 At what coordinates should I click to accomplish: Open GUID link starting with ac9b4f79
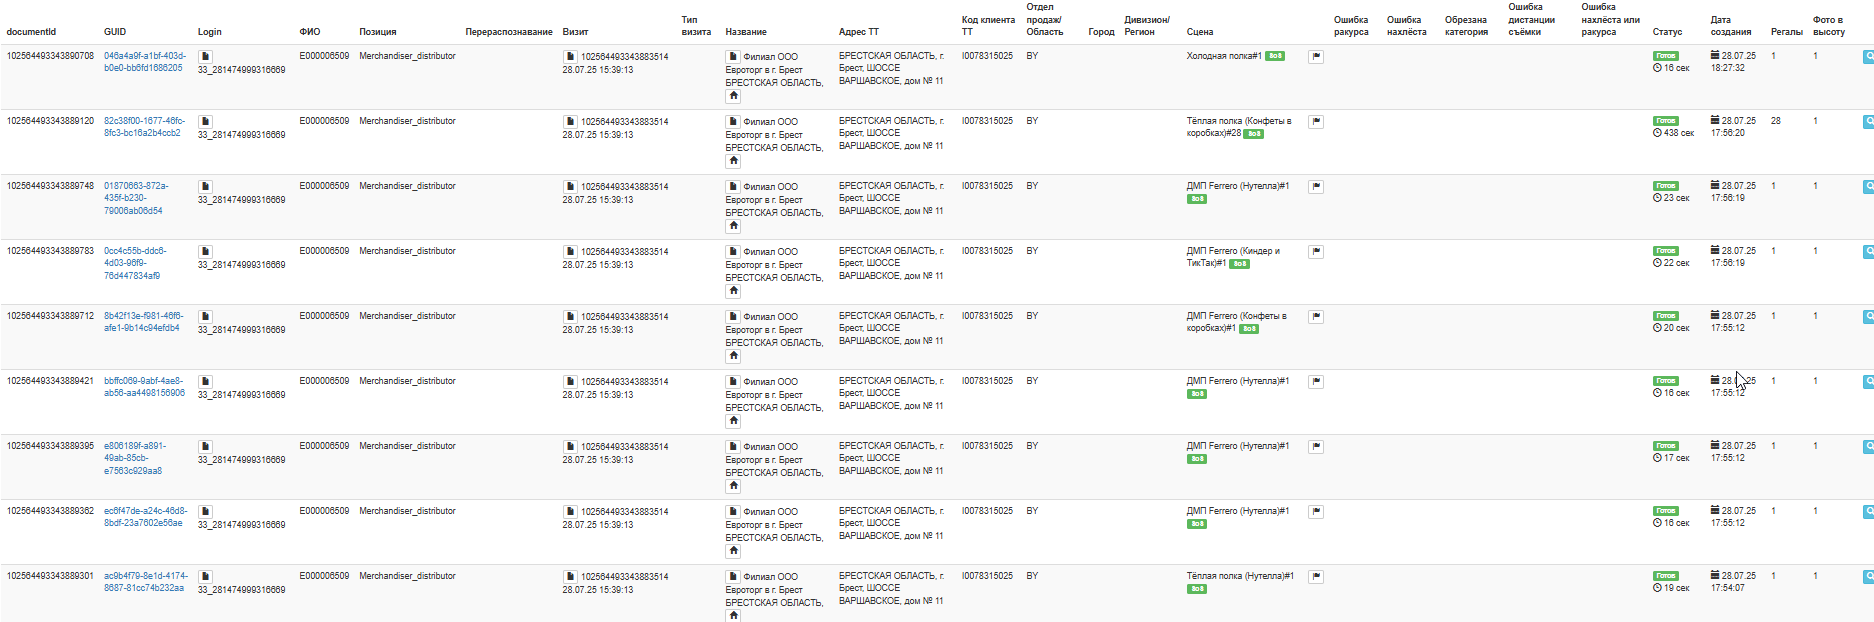point(146,582)
